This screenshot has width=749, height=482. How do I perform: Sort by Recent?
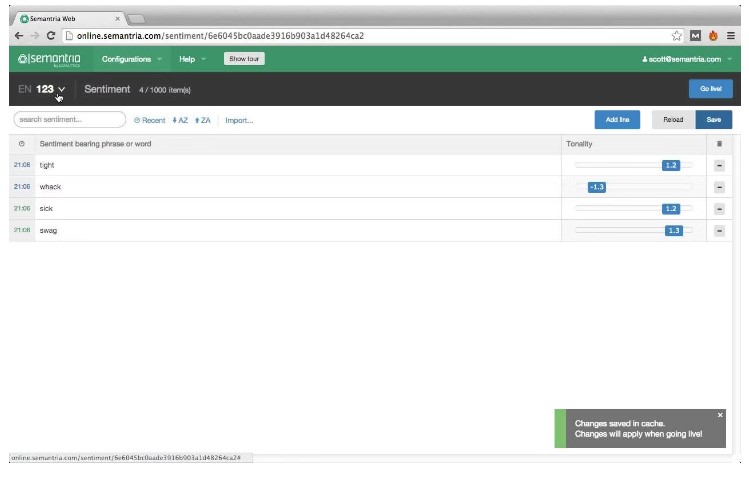click(x=150, y=120)
